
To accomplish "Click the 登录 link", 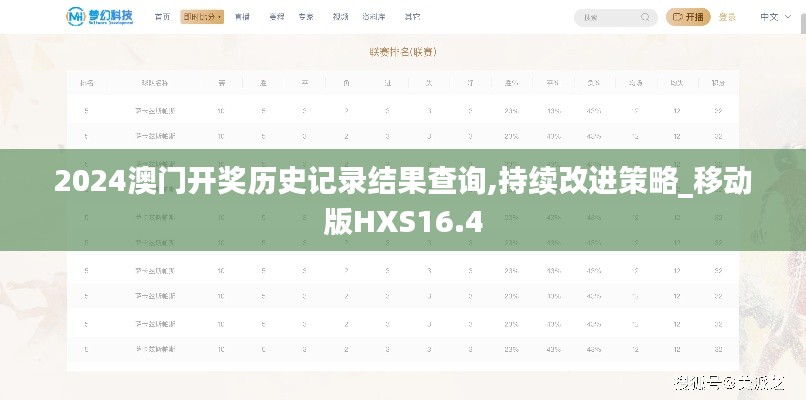I will (x=727, y=17).
